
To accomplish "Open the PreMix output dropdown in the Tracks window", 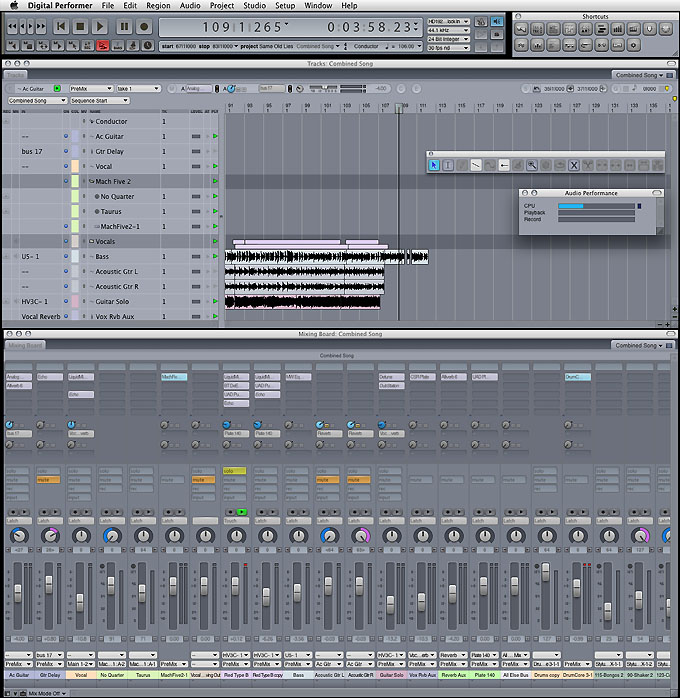I will (x=91, y=89).
